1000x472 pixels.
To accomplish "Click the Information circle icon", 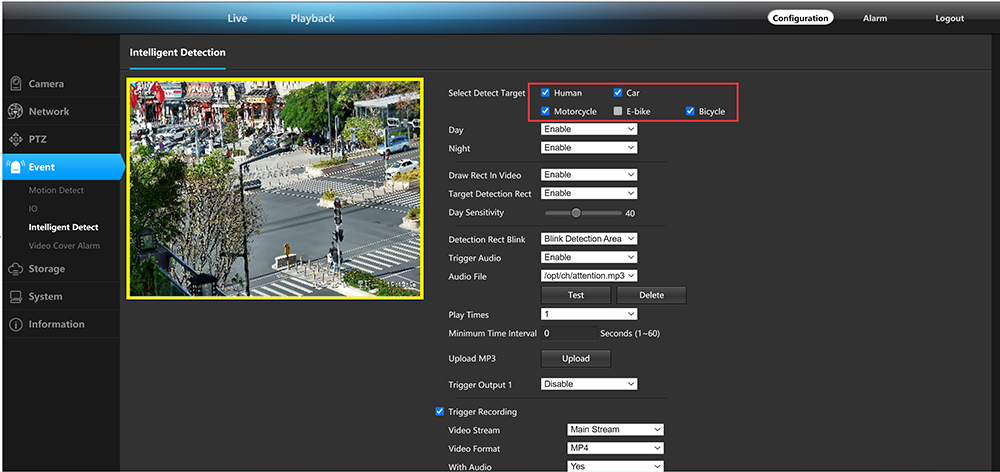I will point(15,325).
